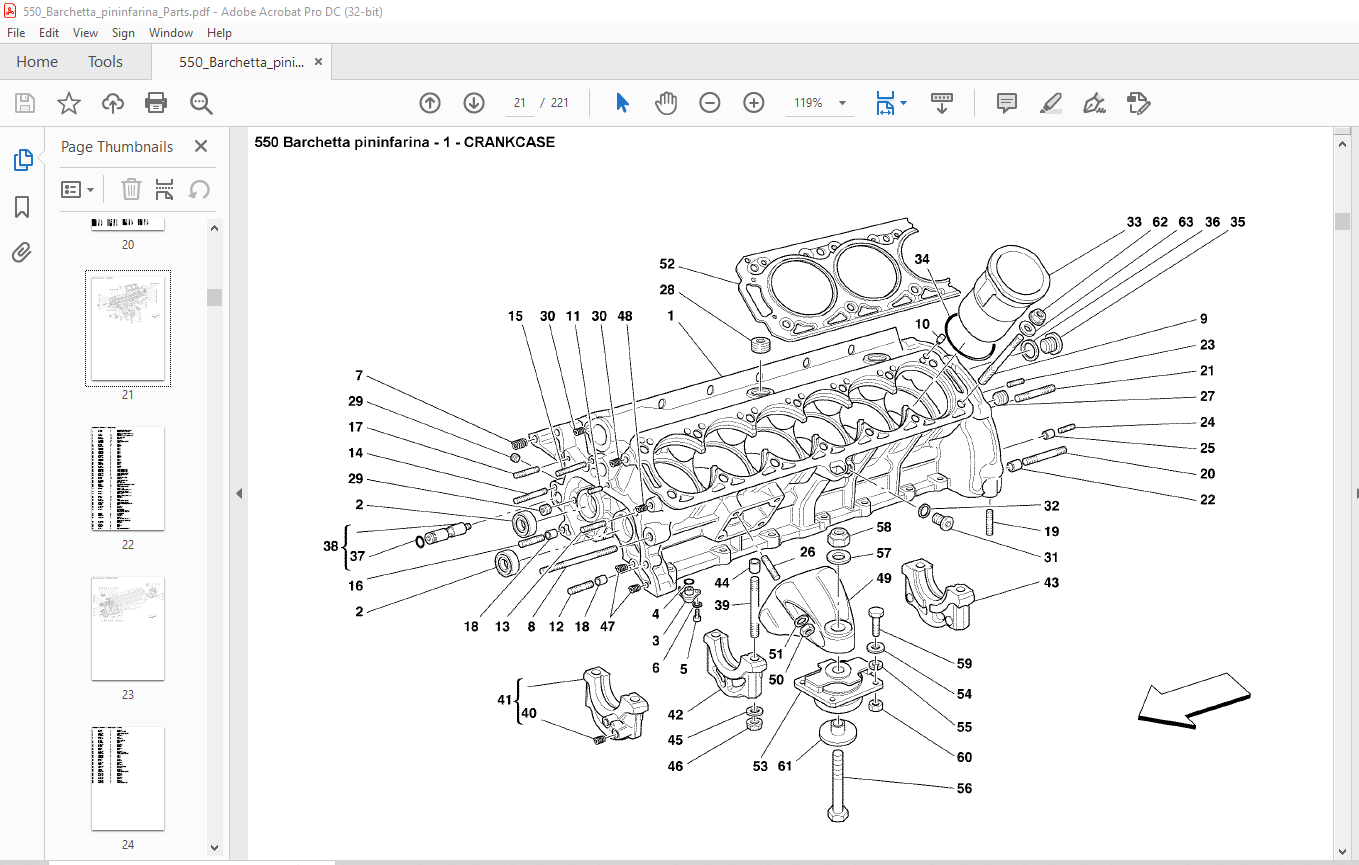Select page 24 thumbnail
The width and height of the screenshot is (1359, 865).
tap(127, 779)
